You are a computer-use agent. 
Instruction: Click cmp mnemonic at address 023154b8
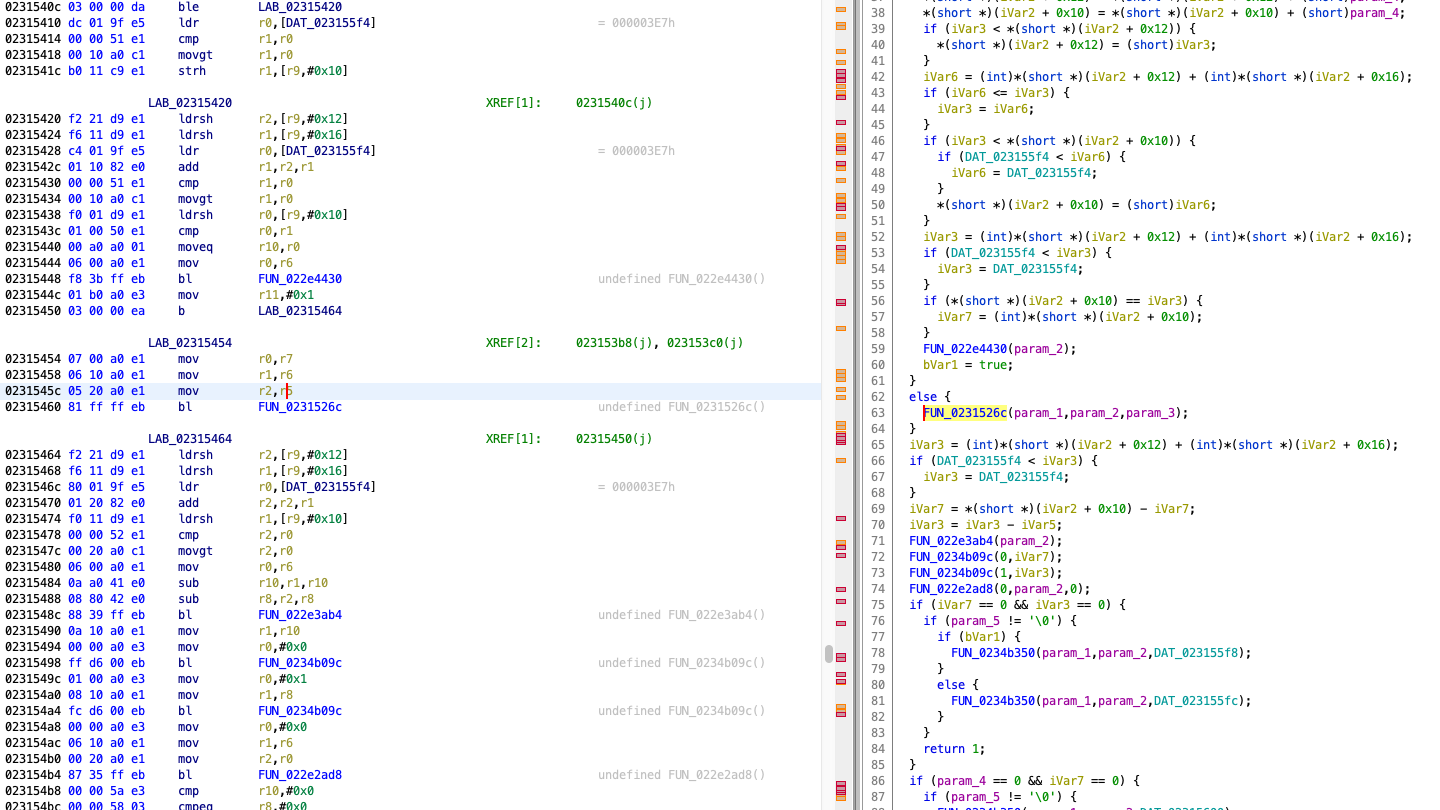189,791
